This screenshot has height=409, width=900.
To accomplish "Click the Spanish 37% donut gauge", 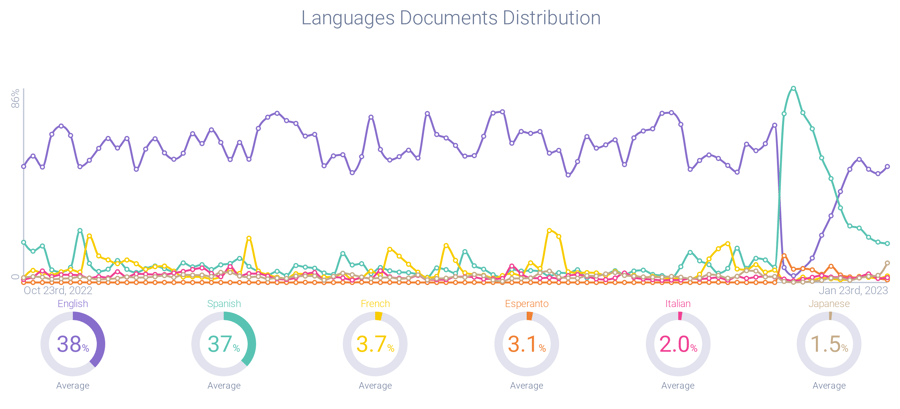I will click(x=224, y=345).
